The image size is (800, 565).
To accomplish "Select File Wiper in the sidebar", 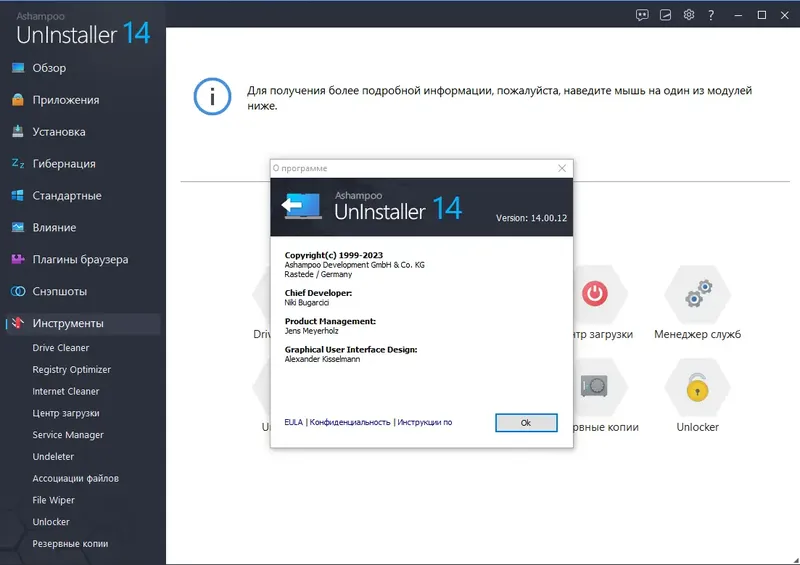I will (54, 500).
